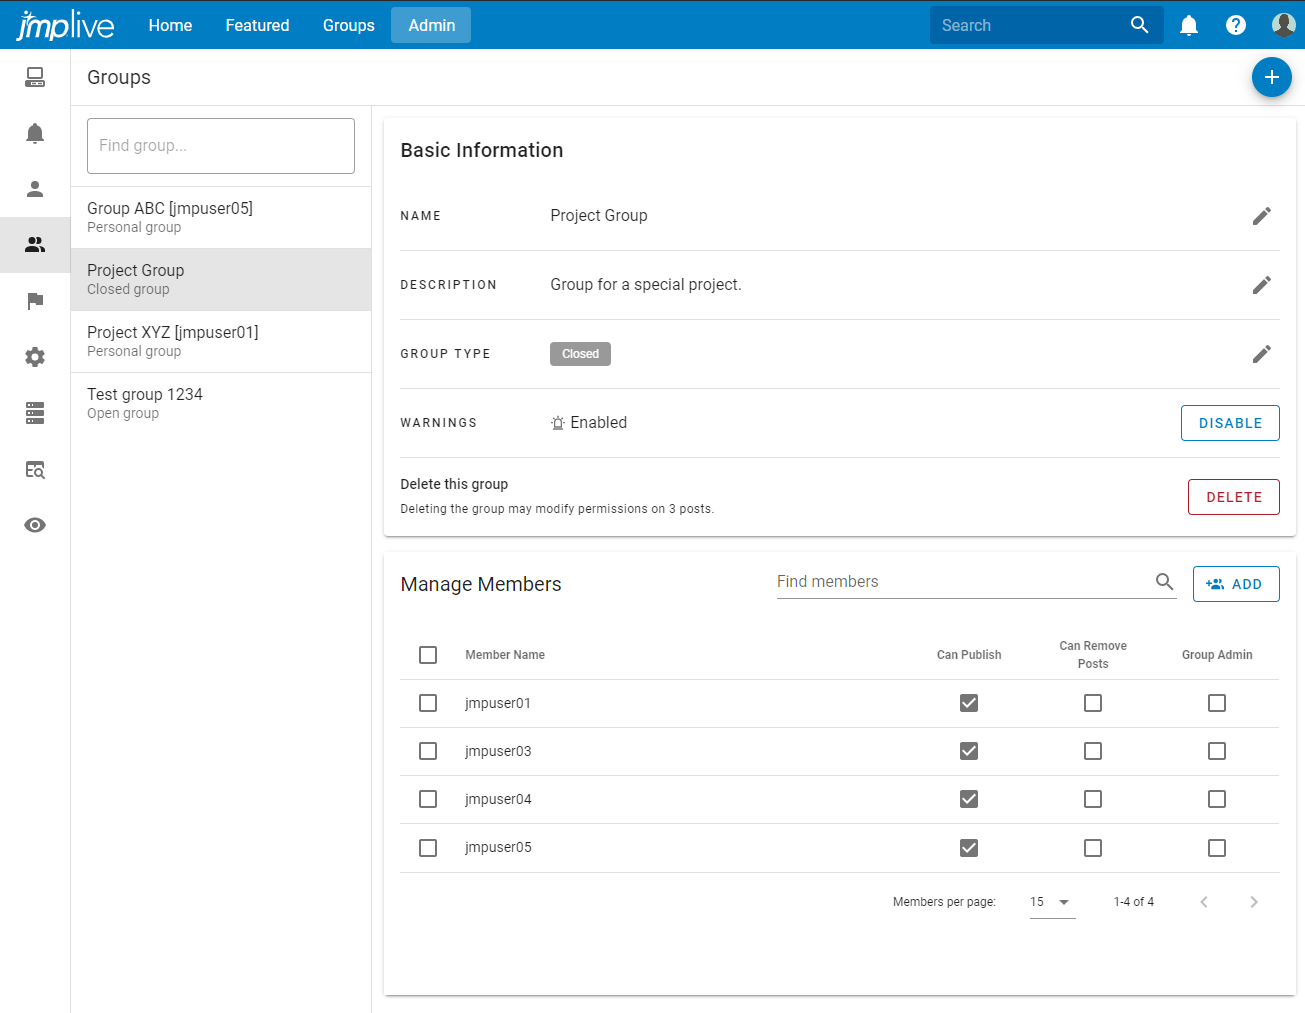Screen dimensions: 1305x1013
Task: Open the eye icon at sidebar bottom
Action: coord(35,525)
